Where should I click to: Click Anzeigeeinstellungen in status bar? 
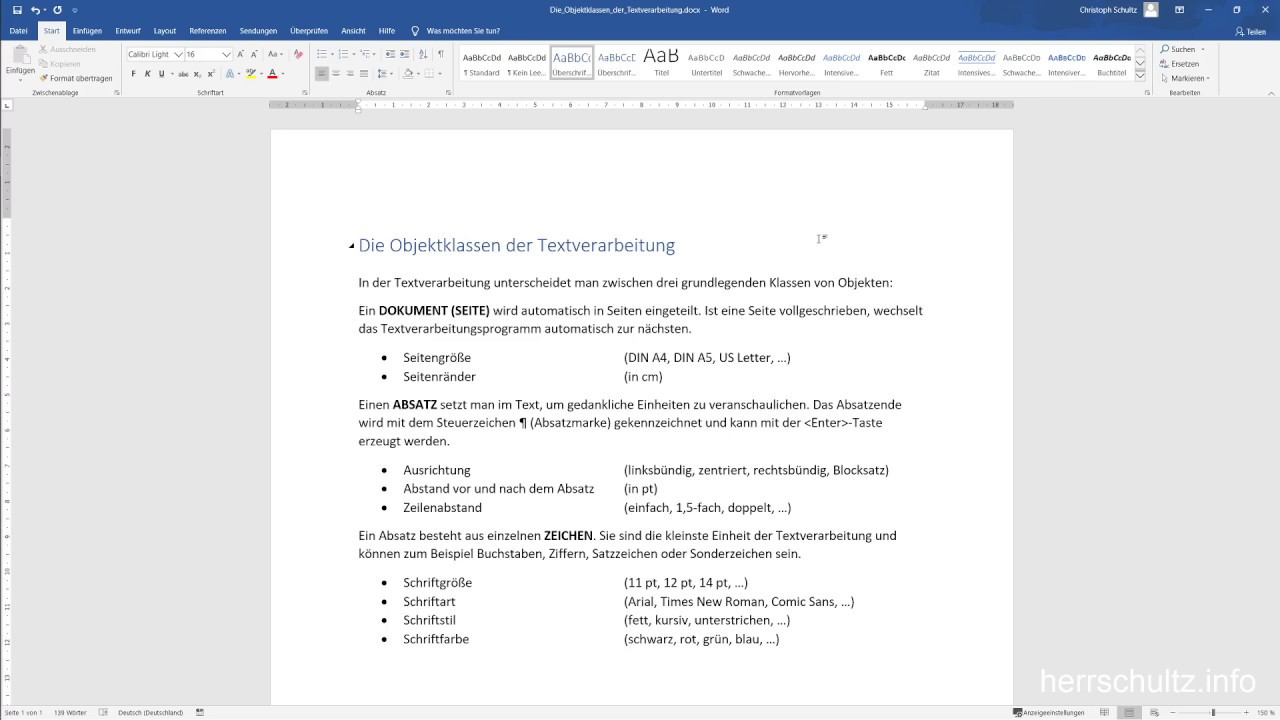pos(1049,712)
